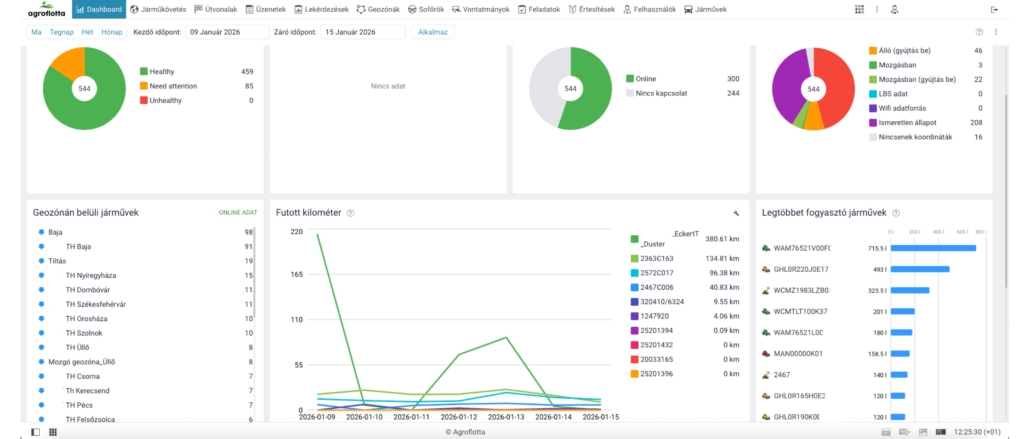Select the Tegnap quick date link
Screen dimensions: 1030x439
pos(62,32)
